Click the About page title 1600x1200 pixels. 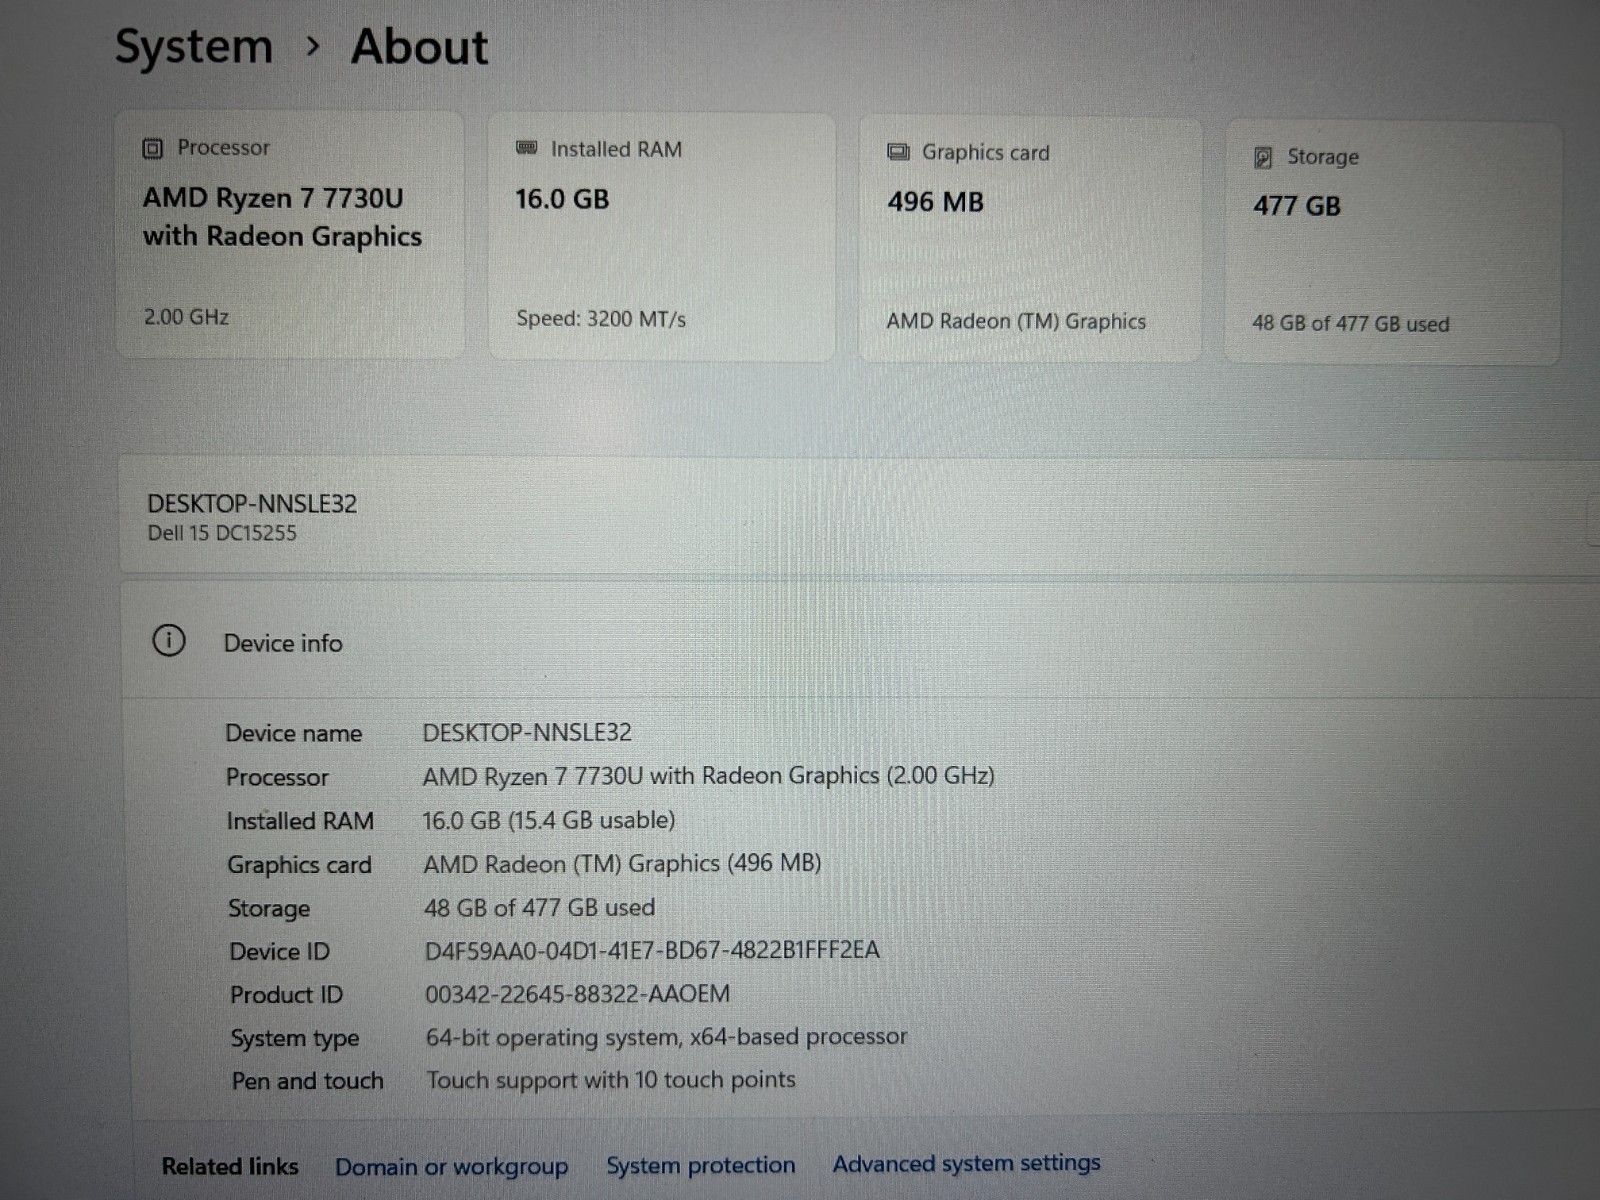point(419,46)
